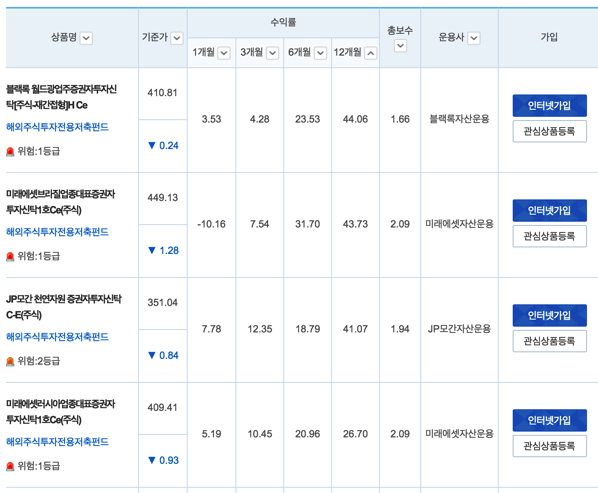Click 수익률 column group header
The width and height of the screenshot is (598, 493).
pyautogui.click(x=283, y=22)
